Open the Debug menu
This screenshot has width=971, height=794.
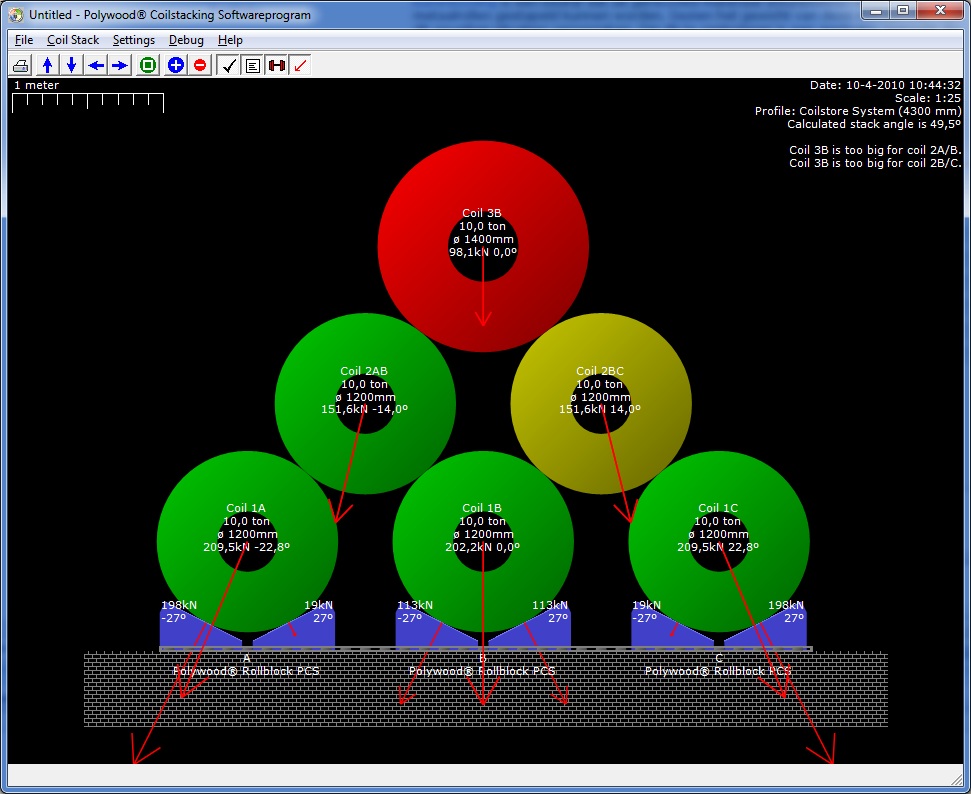pyautogui.click(x=186, y=40)
